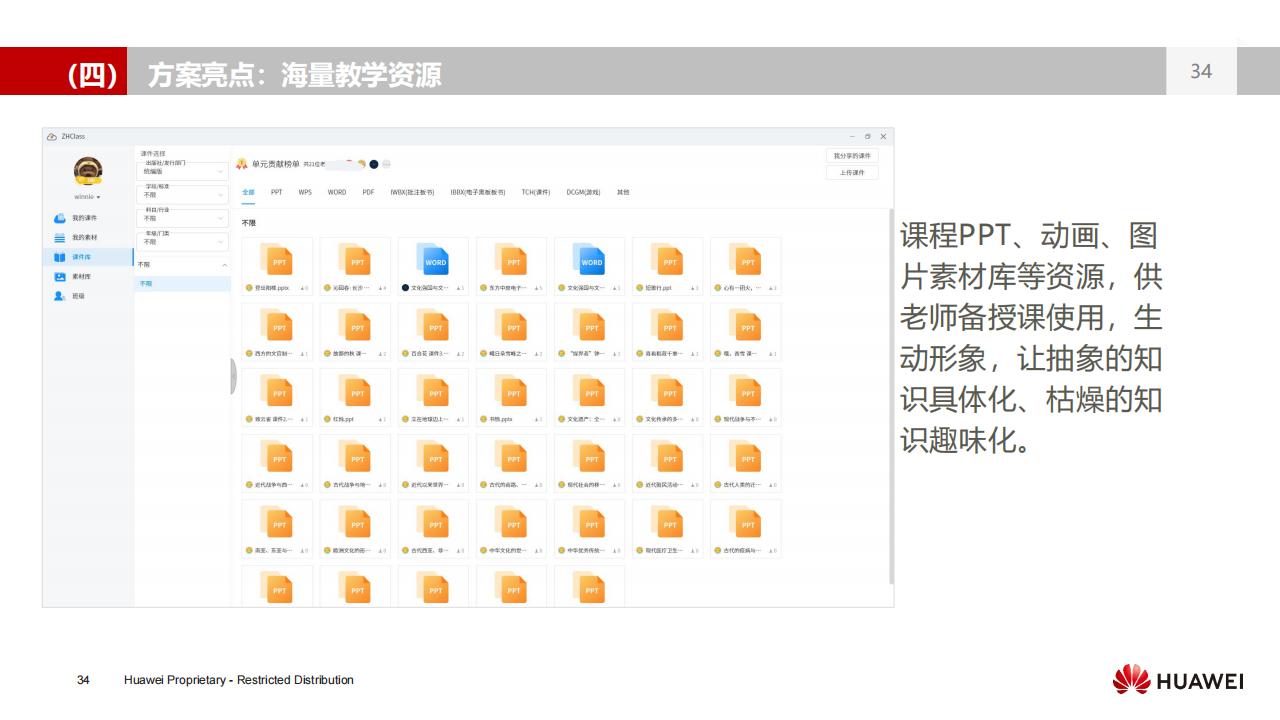Collapse the 不限 filter group chevron
The image size is (1280, 720).
(224, 263)
